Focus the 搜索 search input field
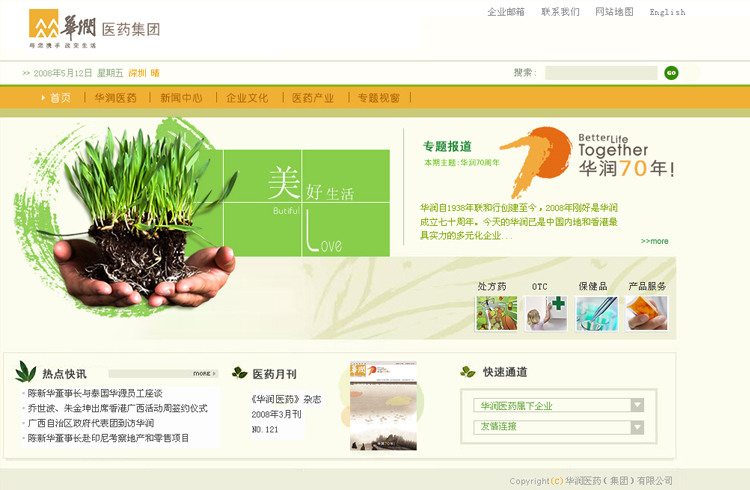The height and width of the screenshot is (490, 750). [x=601, y=73]
